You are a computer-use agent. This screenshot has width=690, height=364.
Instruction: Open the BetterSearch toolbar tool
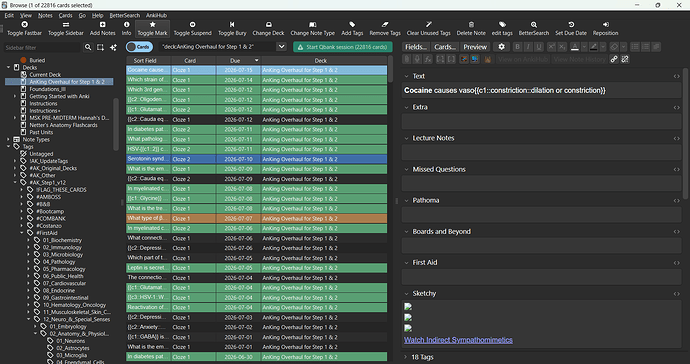pos(533,29)
